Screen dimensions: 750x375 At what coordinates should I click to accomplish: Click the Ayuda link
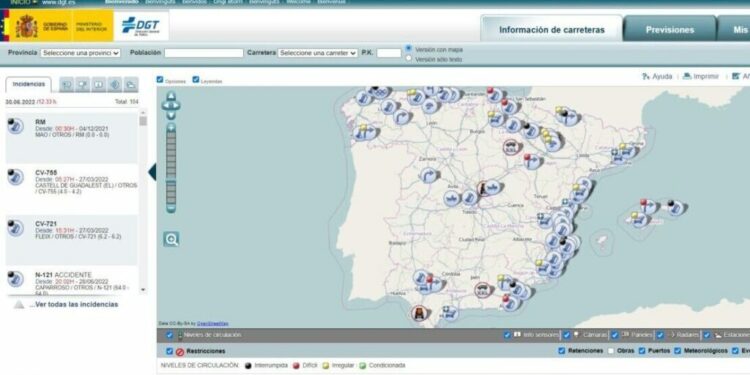pos(662,77)
